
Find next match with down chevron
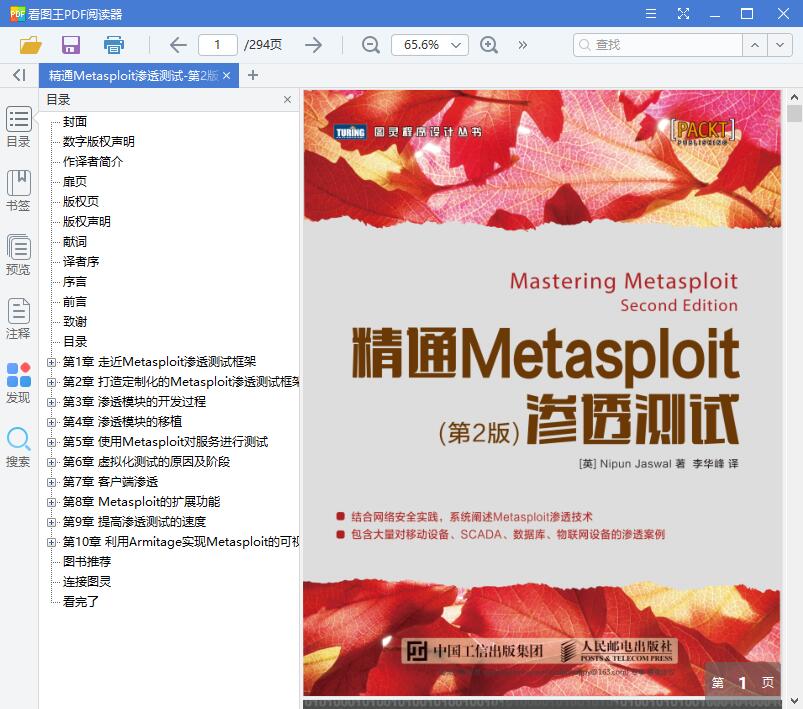[780, 45]
